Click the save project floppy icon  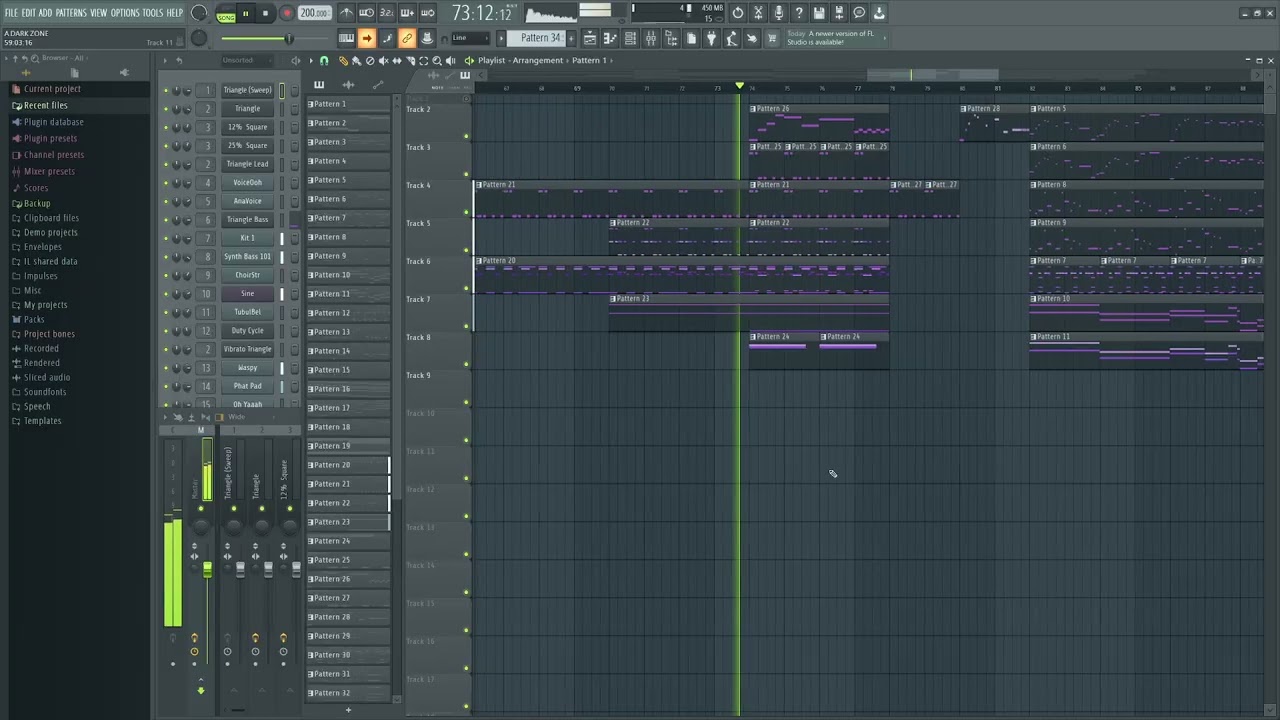pyautogui.click(x=818, y=13)
